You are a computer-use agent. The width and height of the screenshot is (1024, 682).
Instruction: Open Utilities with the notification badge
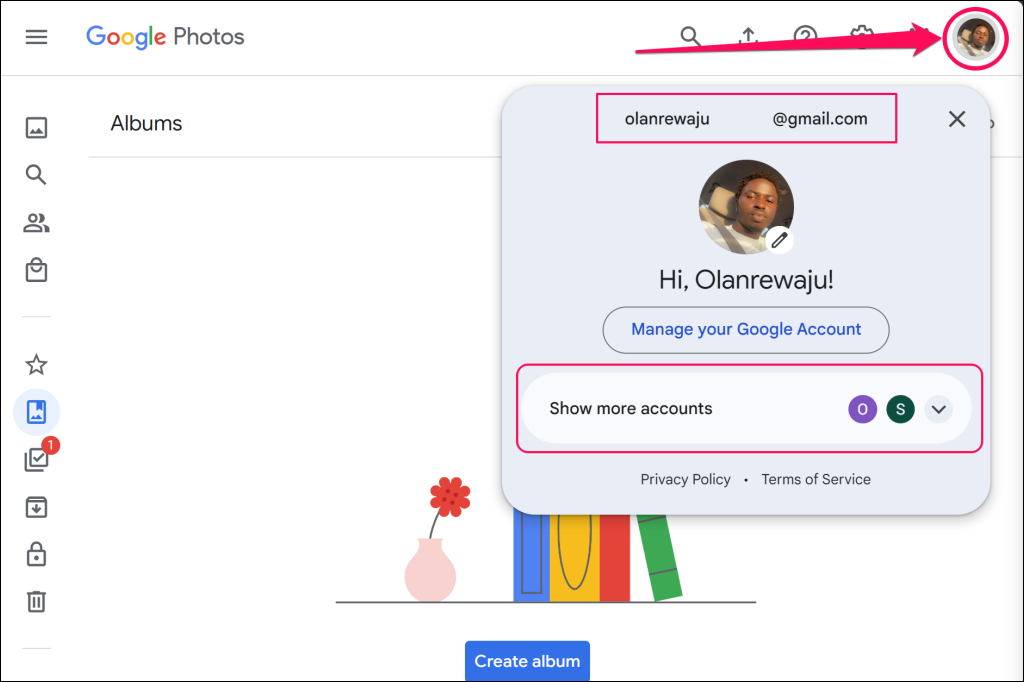(x=37, y=459)
